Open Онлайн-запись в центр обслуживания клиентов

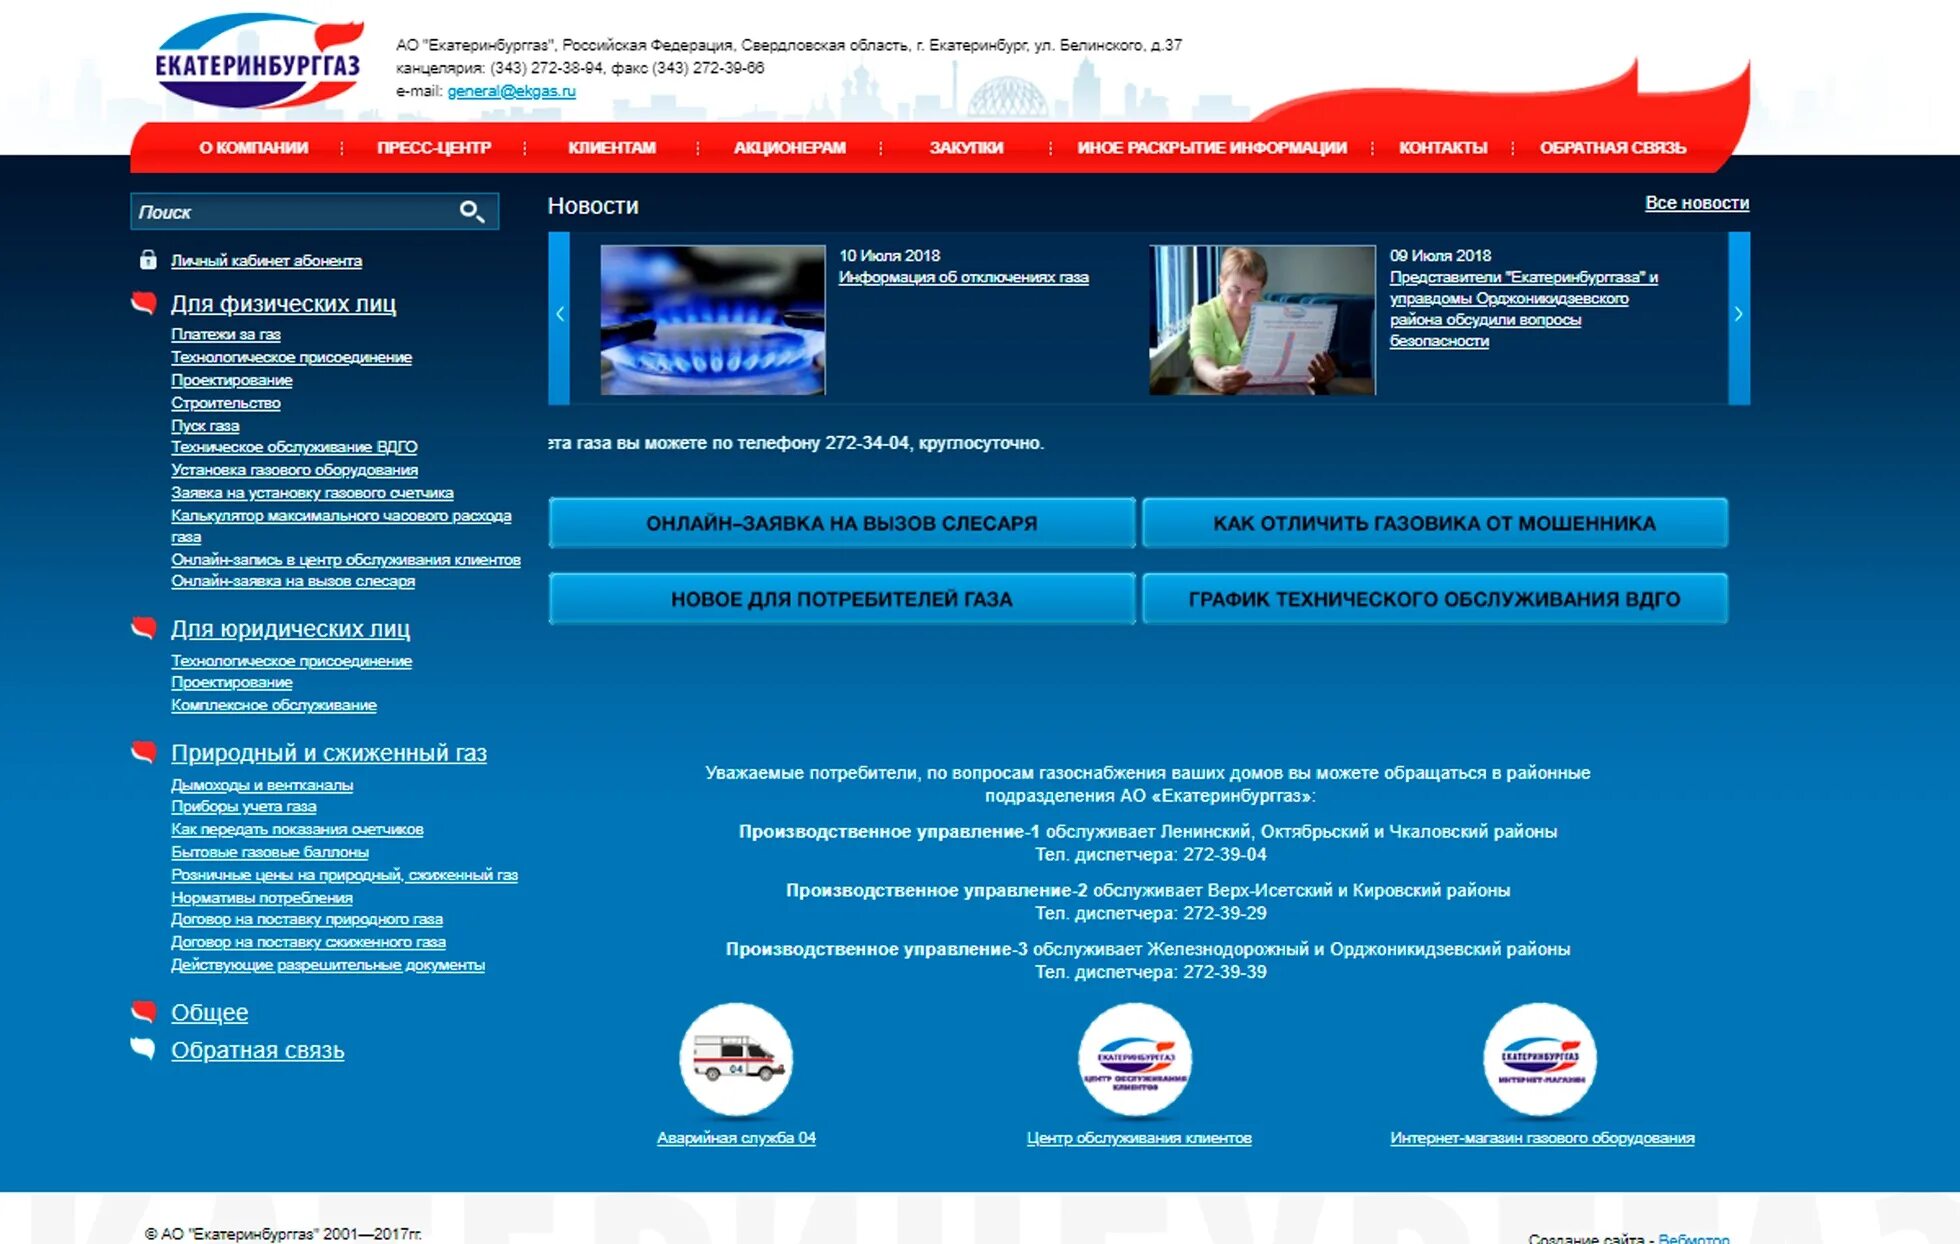pyautogui.click(x=346, y=560)
